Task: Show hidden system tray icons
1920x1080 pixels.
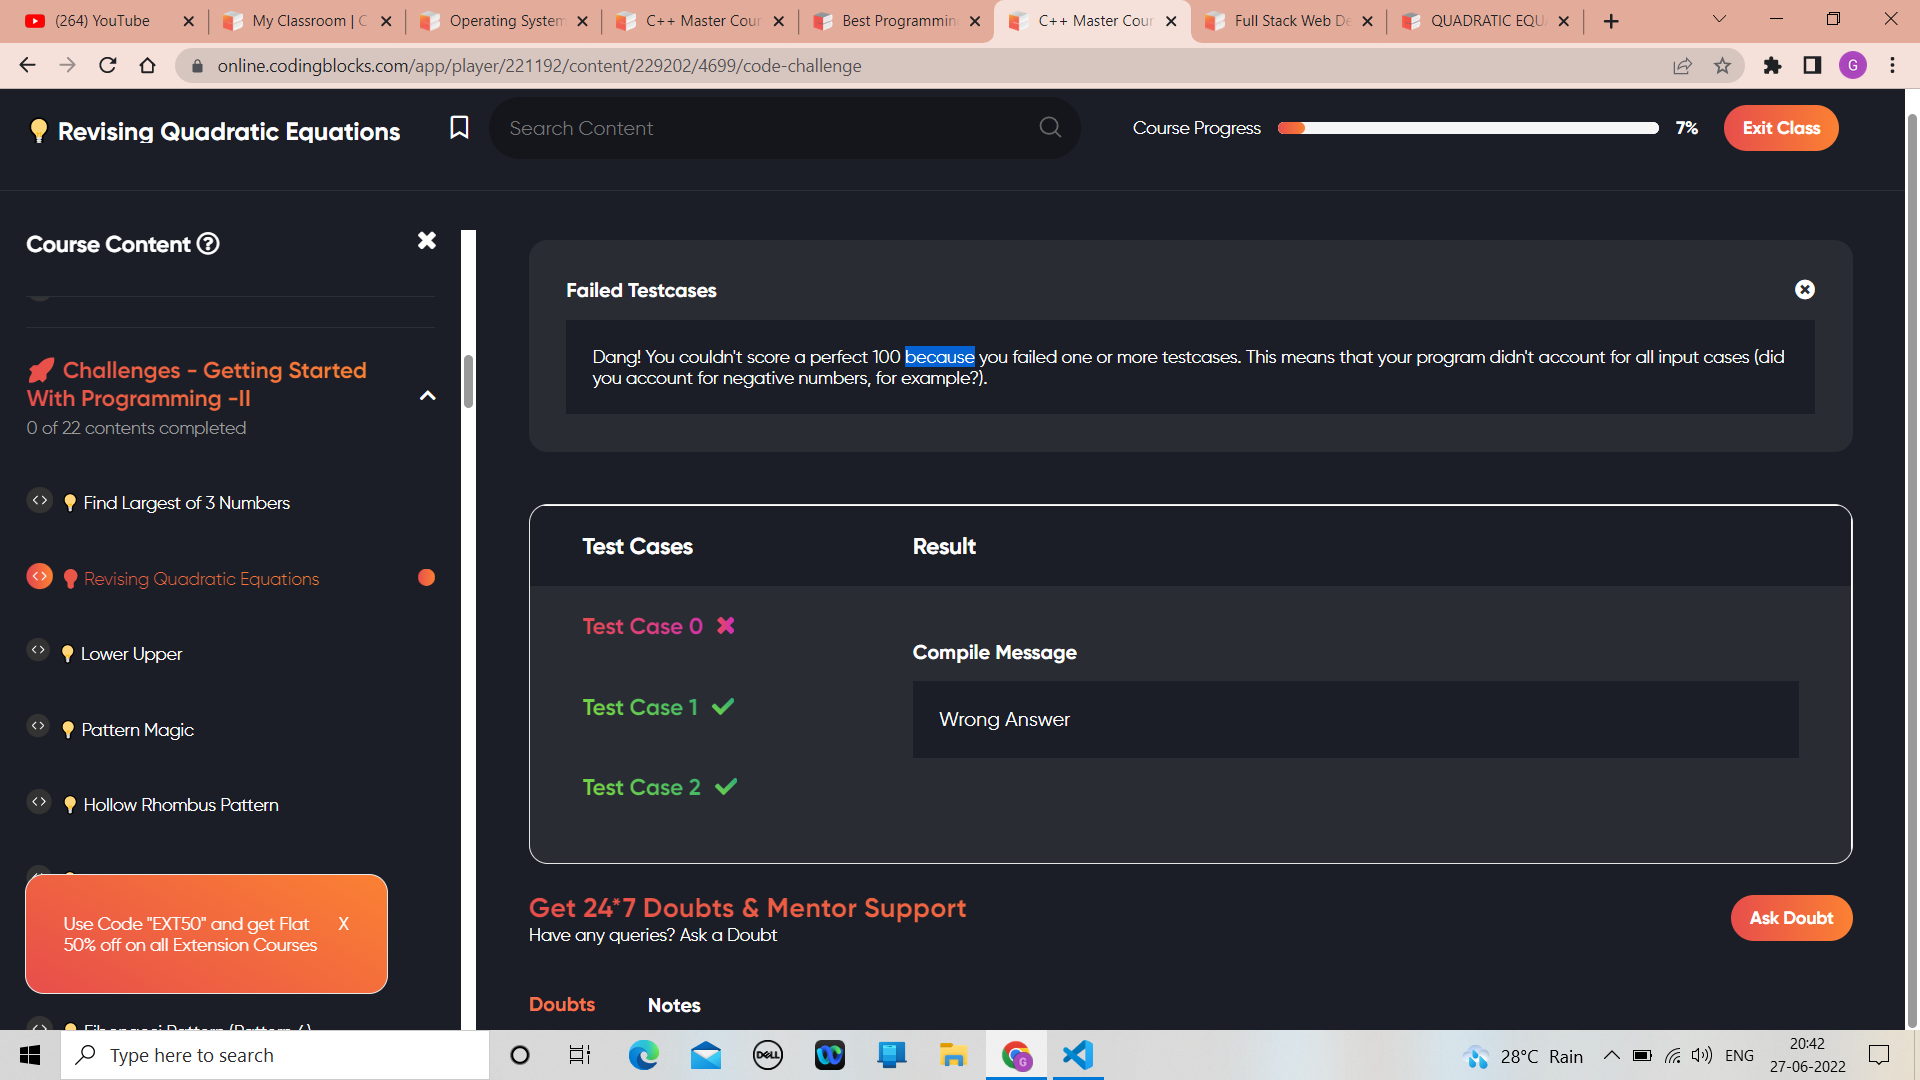Action: (1611, 1056)
